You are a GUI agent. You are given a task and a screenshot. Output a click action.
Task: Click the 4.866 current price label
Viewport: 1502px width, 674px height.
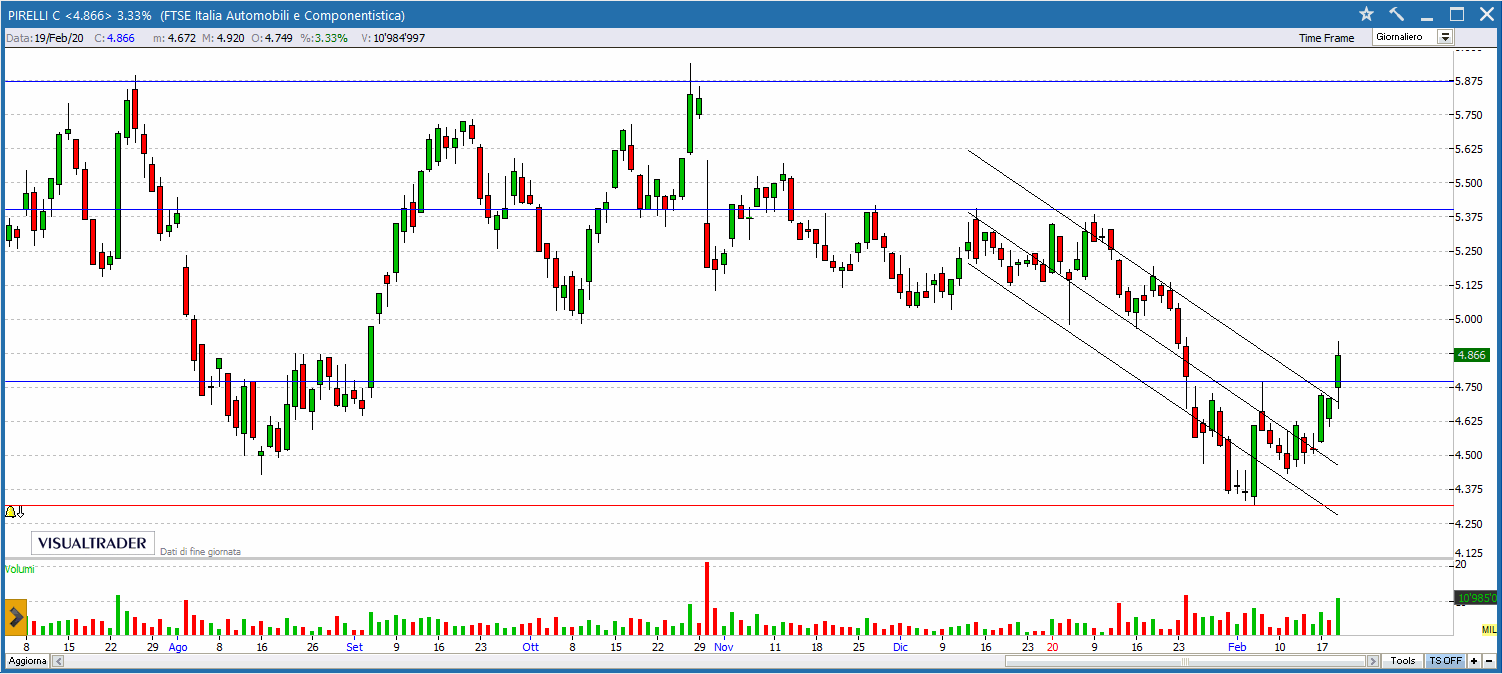pos(1473,355)
